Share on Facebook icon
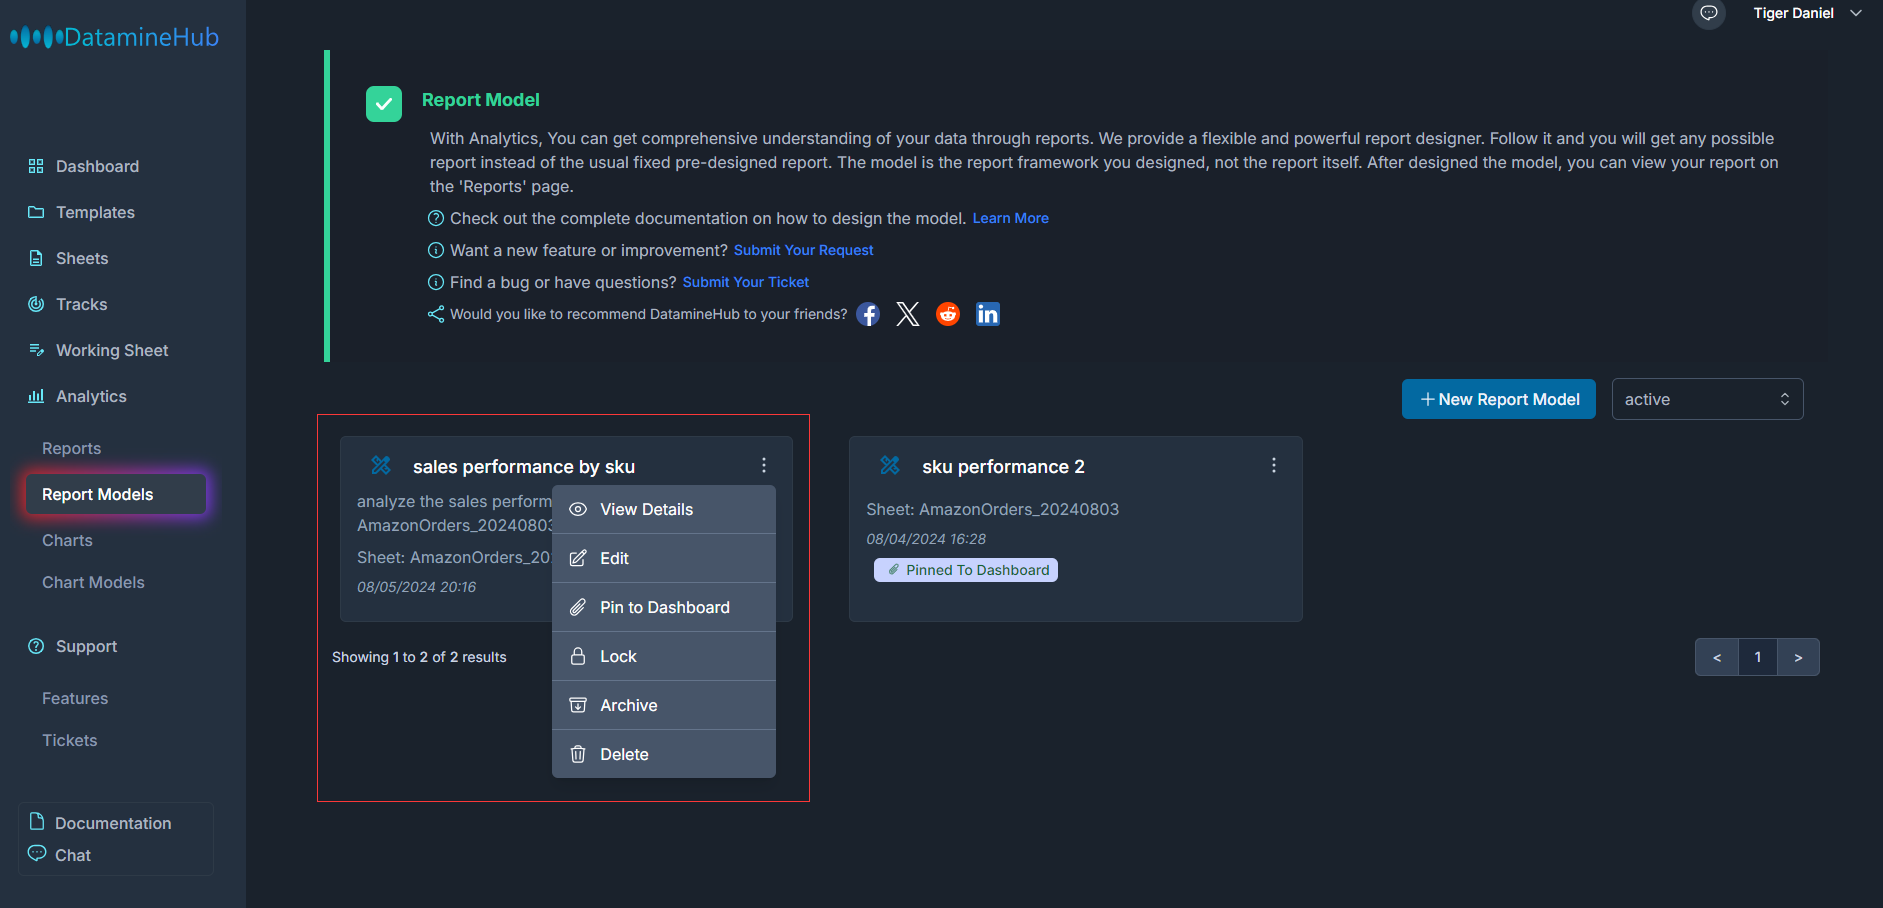Viewport: 1883px width, 908px height. click(x=868, y=314)
